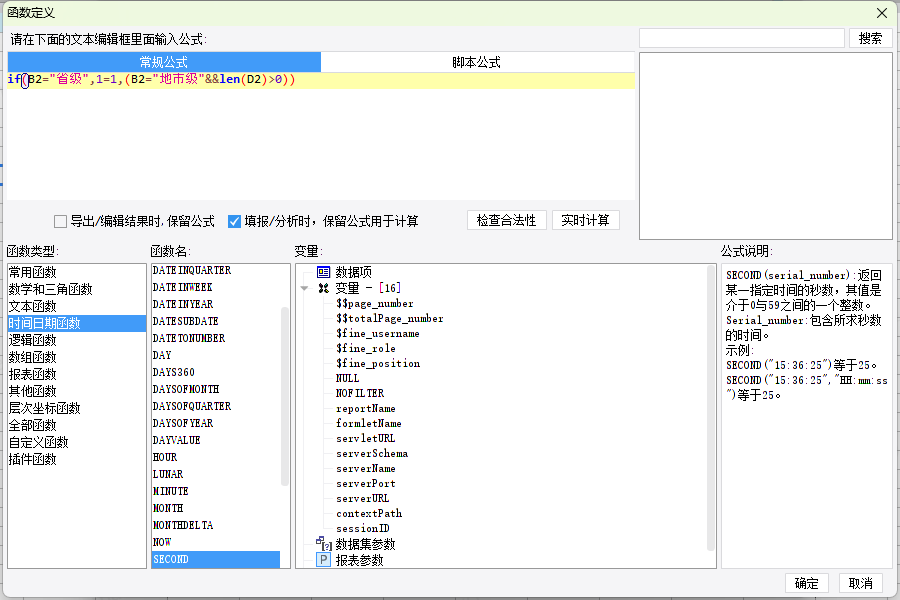Image resolution: width=900 pixels, height=600 pixels.
Task: Cancel with 取消 button
Action: click(860, 583)
